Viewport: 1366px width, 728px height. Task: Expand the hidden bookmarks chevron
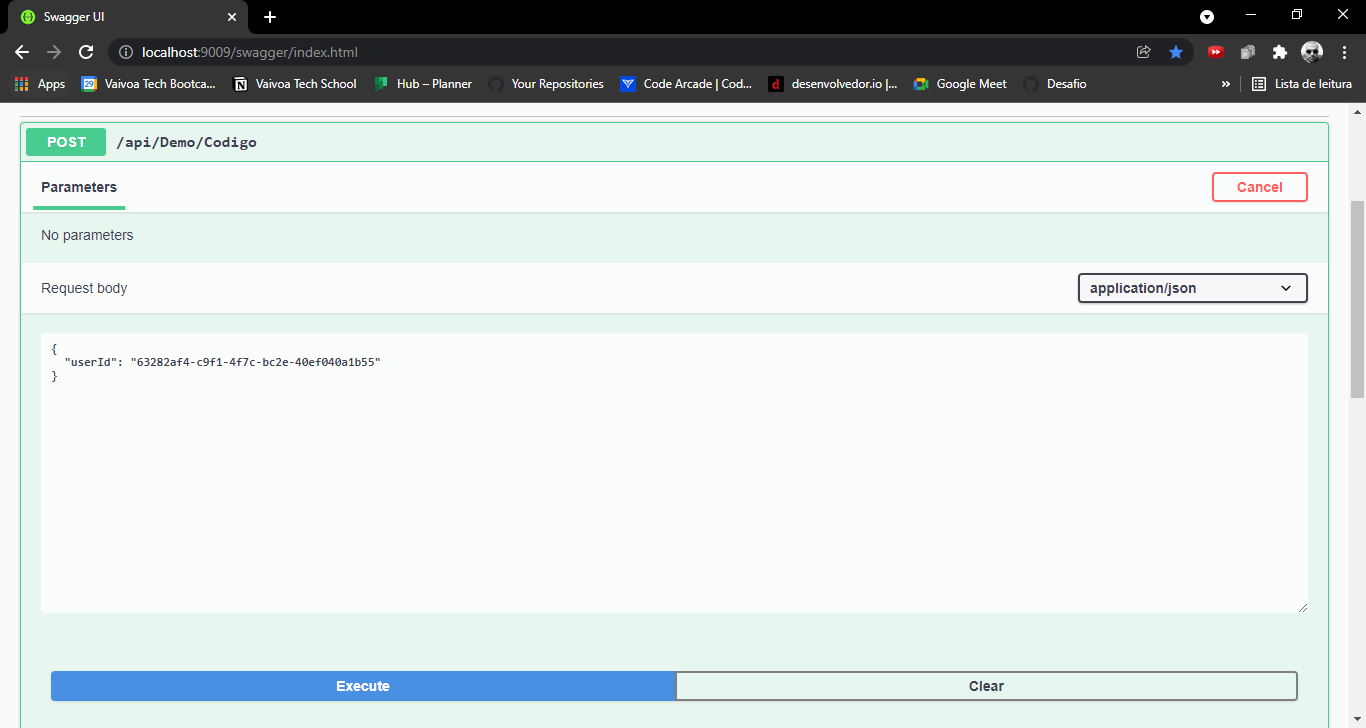pyautogui.click(x=1225, y=84)
